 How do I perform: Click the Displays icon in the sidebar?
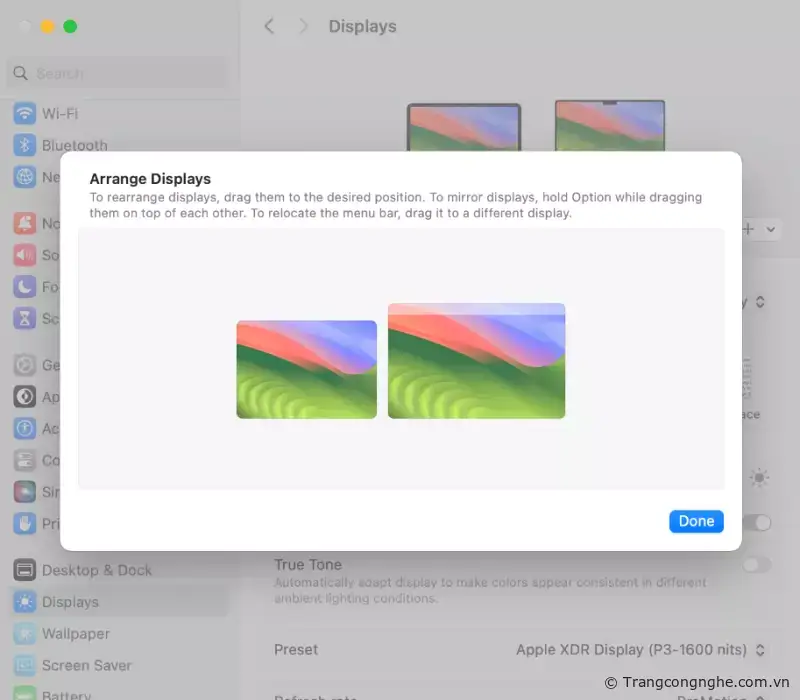24,602
